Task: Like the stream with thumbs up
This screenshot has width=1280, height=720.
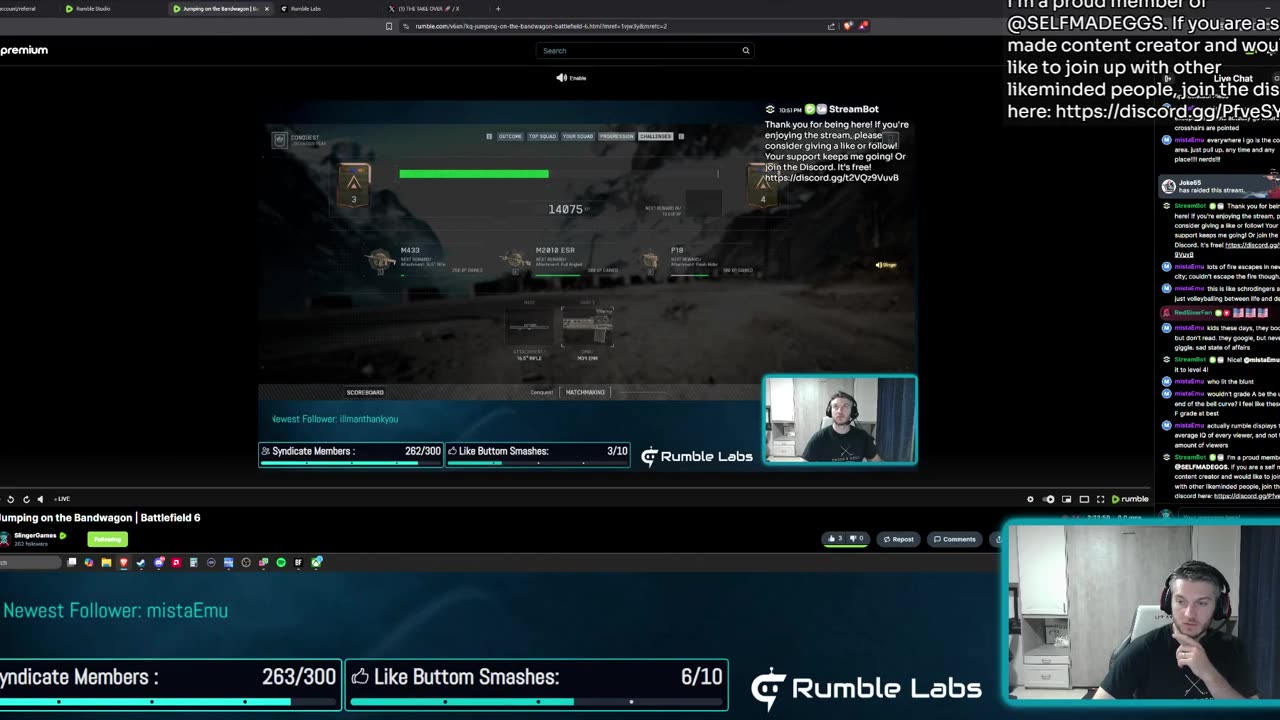Action: pos(835,539)
